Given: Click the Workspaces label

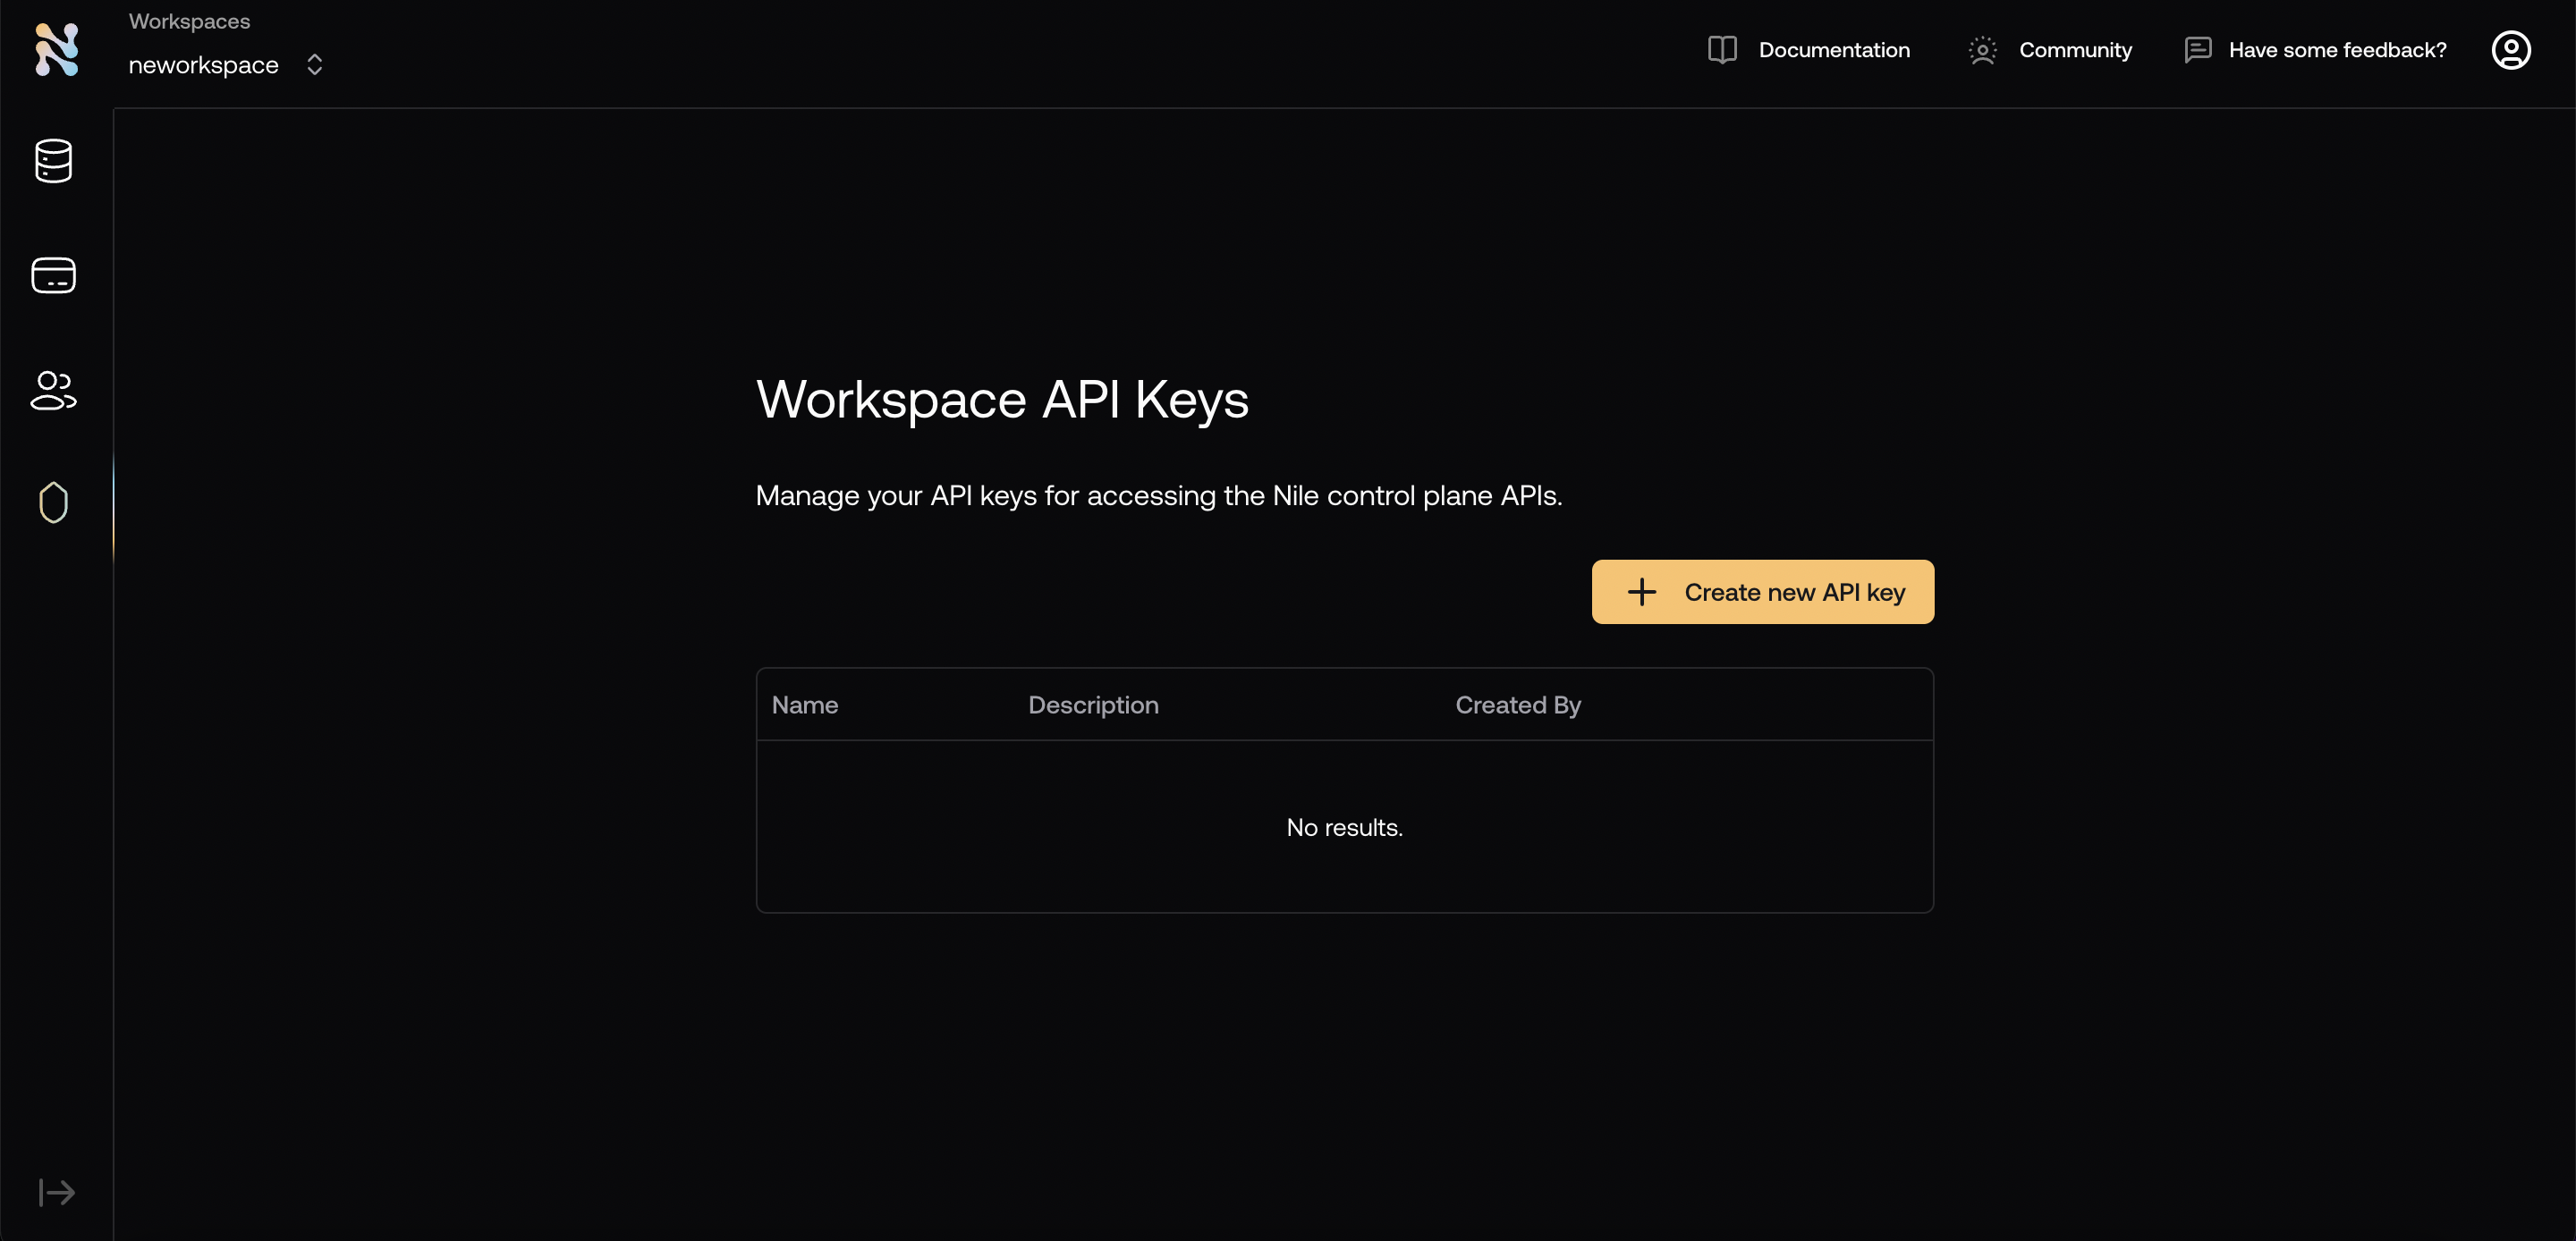Looking at the screenshot, I should coord(189,21).
